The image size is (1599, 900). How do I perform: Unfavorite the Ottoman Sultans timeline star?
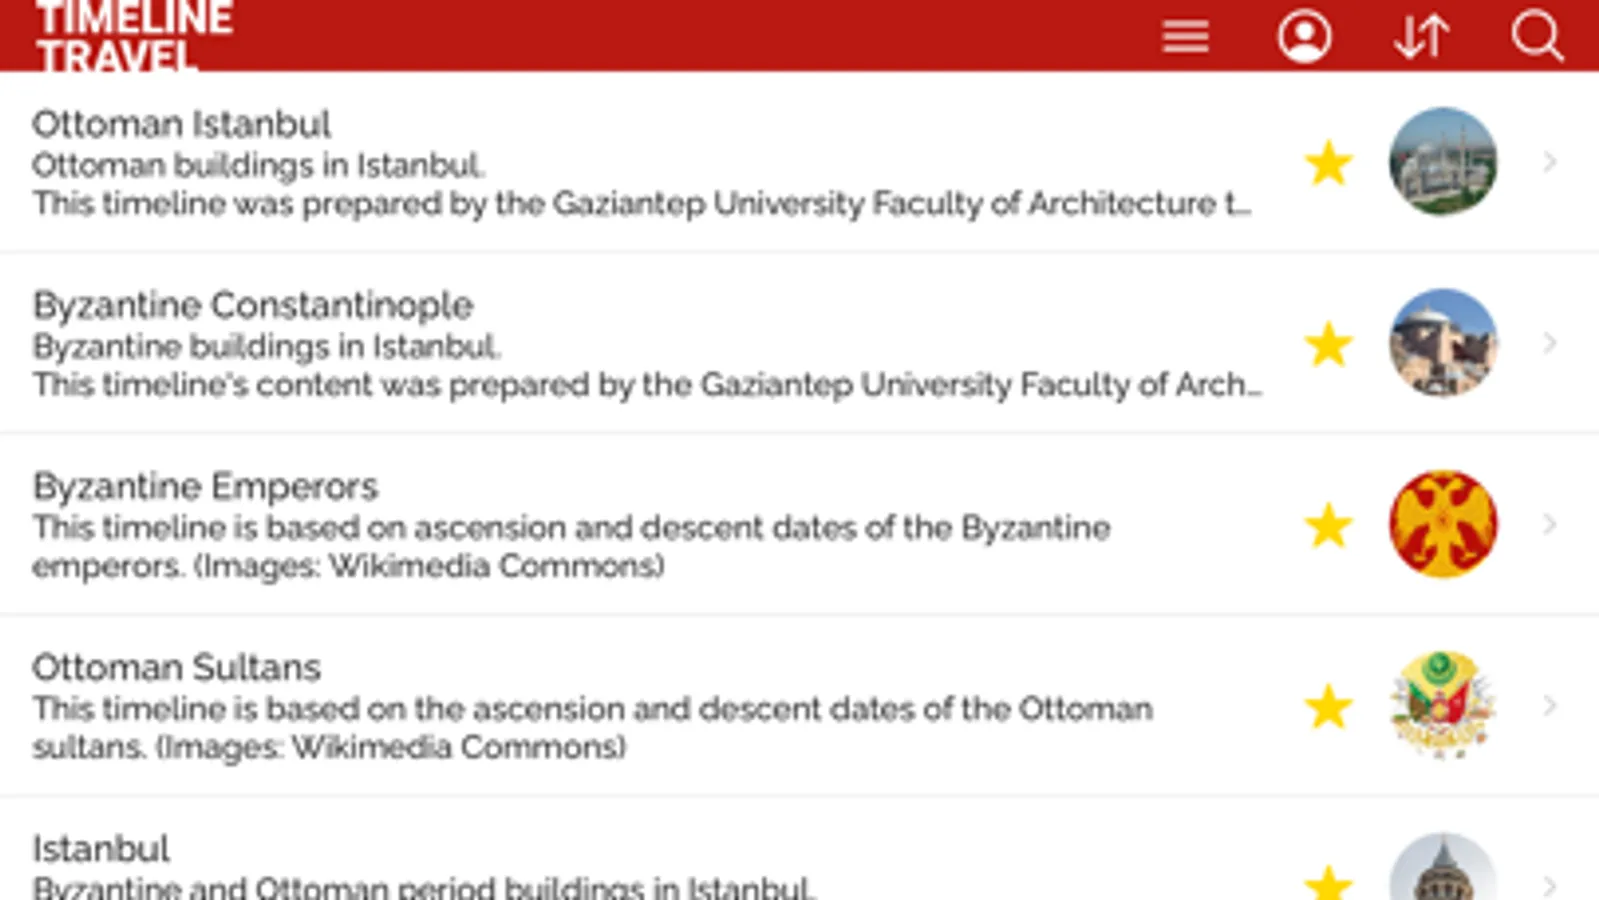[x=1329, y=706]
